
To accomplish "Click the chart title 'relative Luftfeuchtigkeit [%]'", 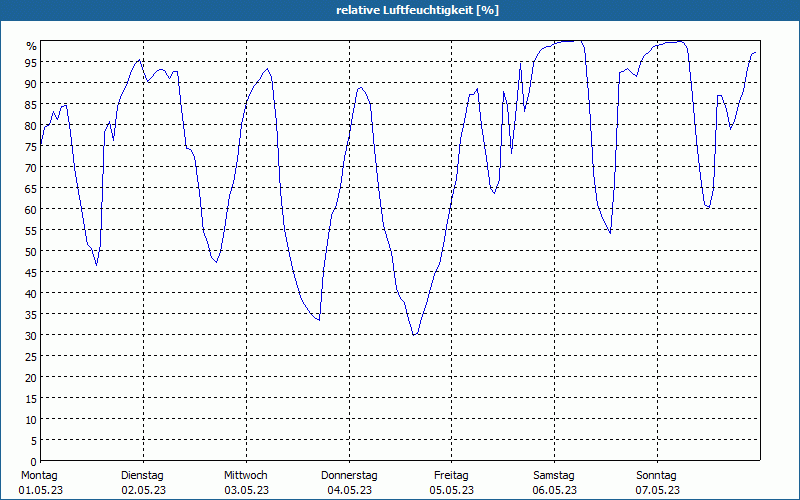I will 417,10.
